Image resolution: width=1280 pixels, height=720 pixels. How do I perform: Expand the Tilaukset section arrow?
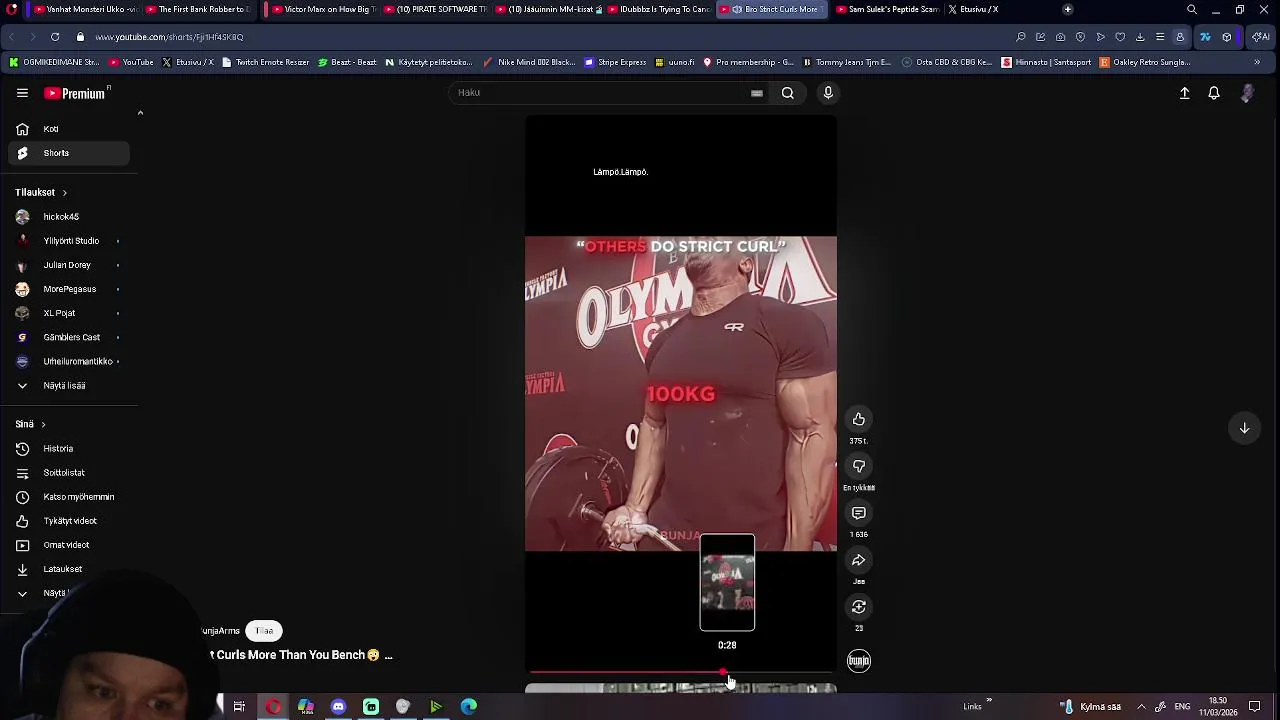(x=64, y=192)
